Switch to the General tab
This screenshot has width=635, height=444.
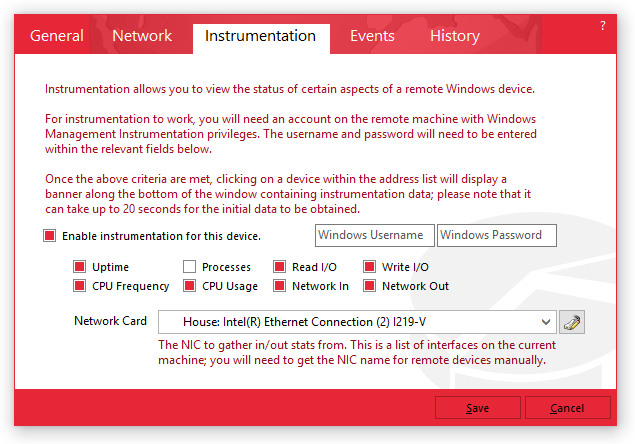click(57, 36)
